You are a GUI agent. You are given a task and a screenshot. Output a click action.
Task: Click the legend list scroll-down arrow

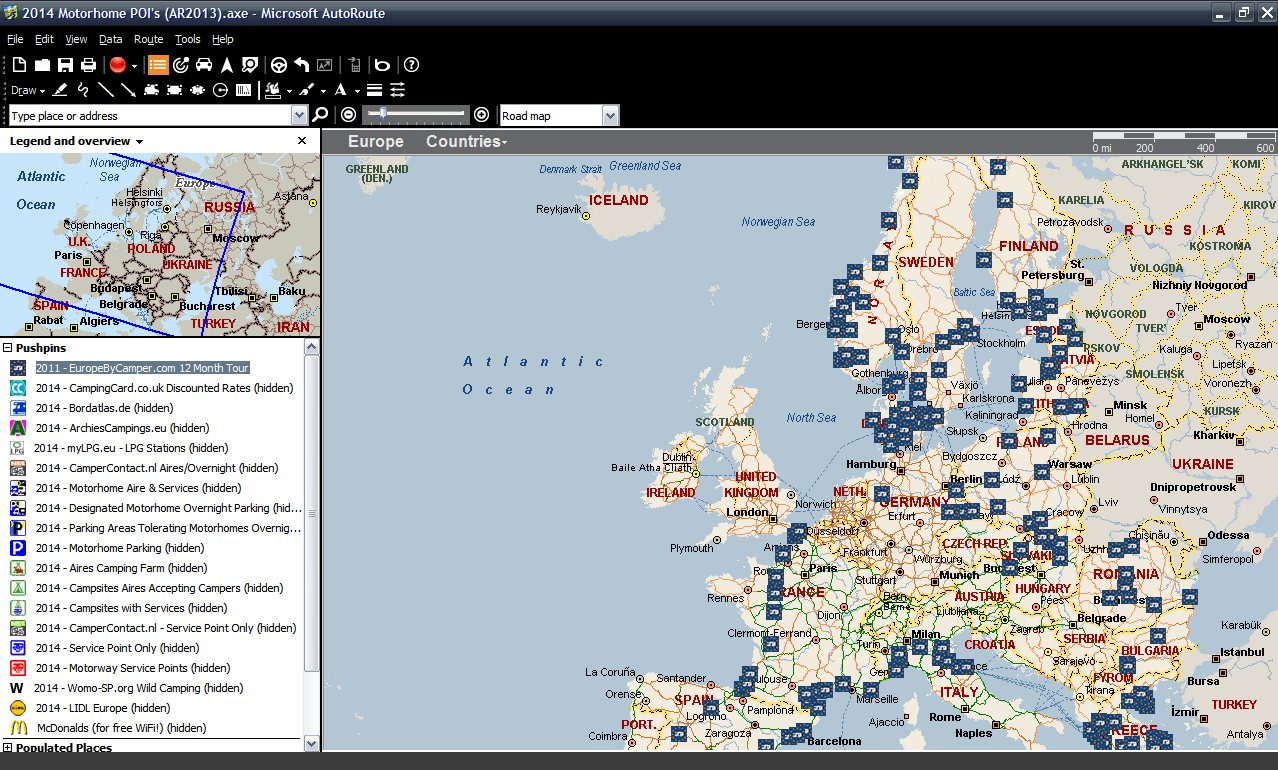coord(311,743)
